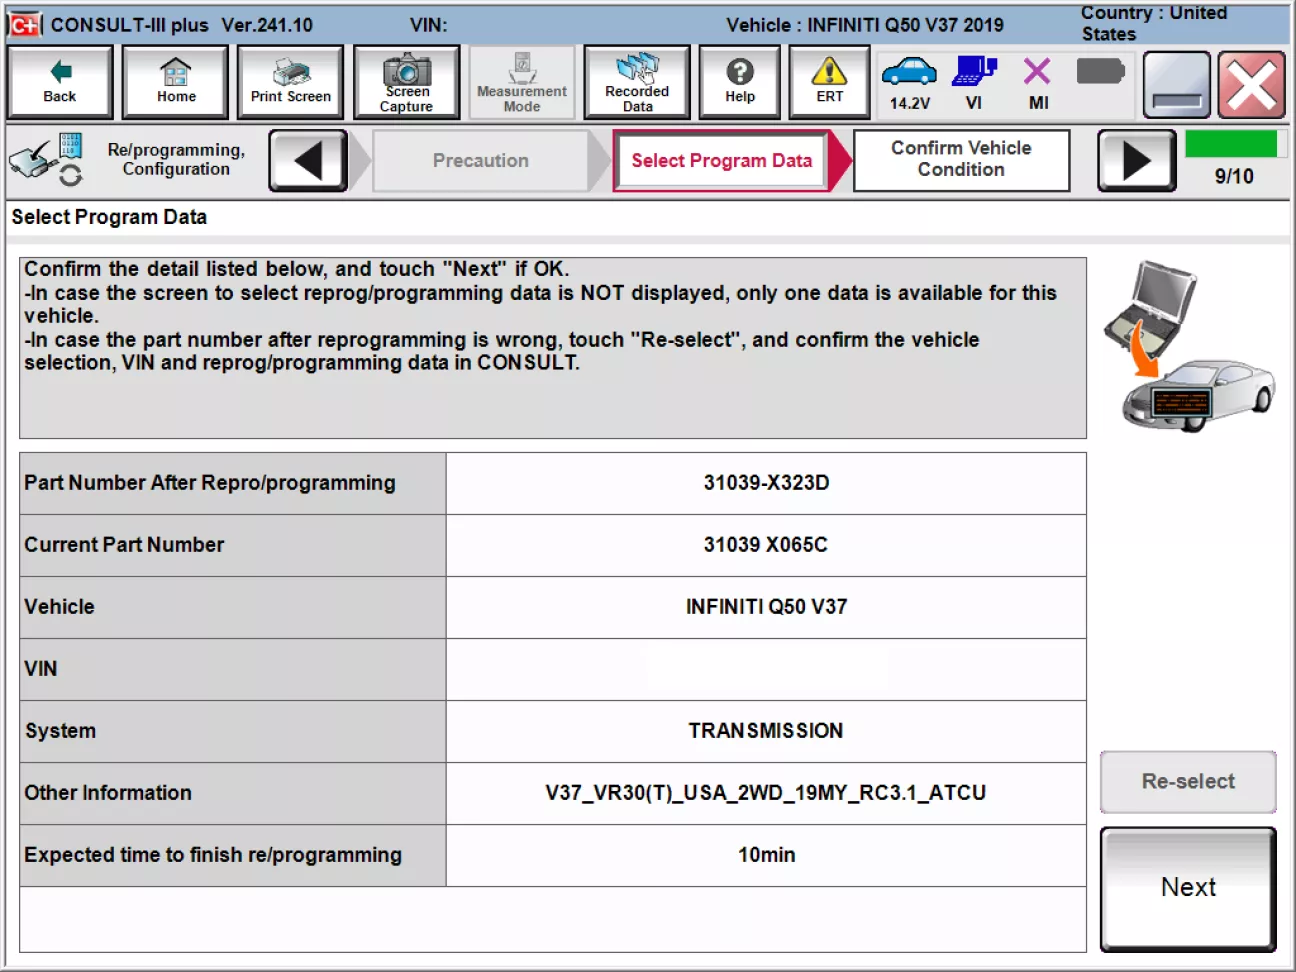Viewport: 1296px width, 972px height.
Task: Click the 14.2V battery voltage car icon
Action: [x=909, y=82]
